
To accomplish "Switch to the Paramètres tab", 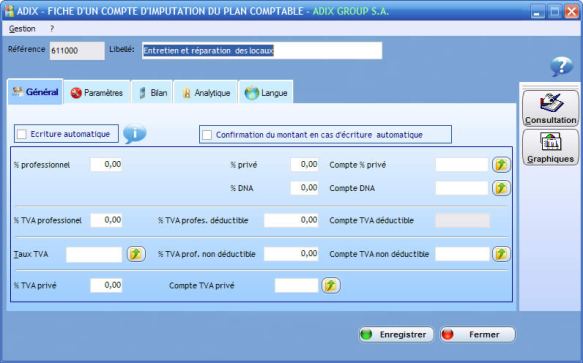I will [97, 93].
